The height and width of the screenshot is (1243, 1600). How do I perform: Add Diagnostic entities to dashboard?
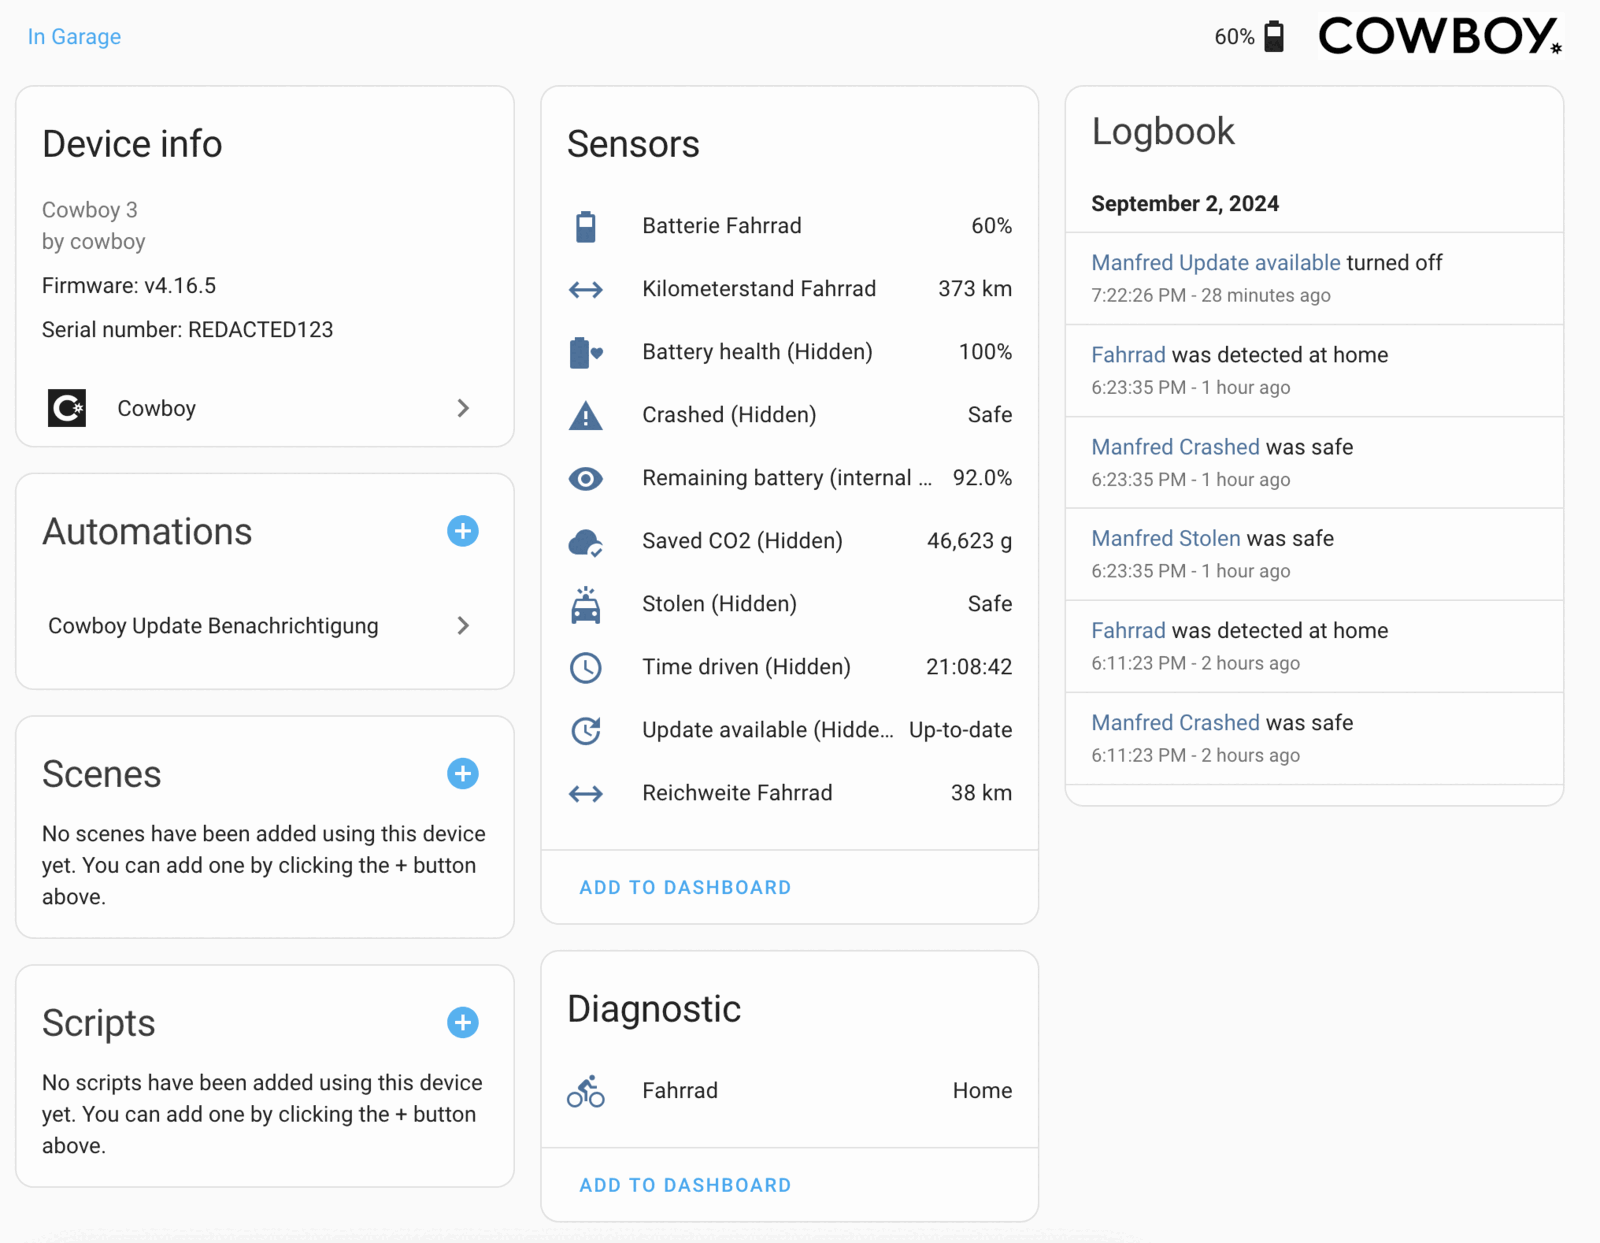(685, 1185)
